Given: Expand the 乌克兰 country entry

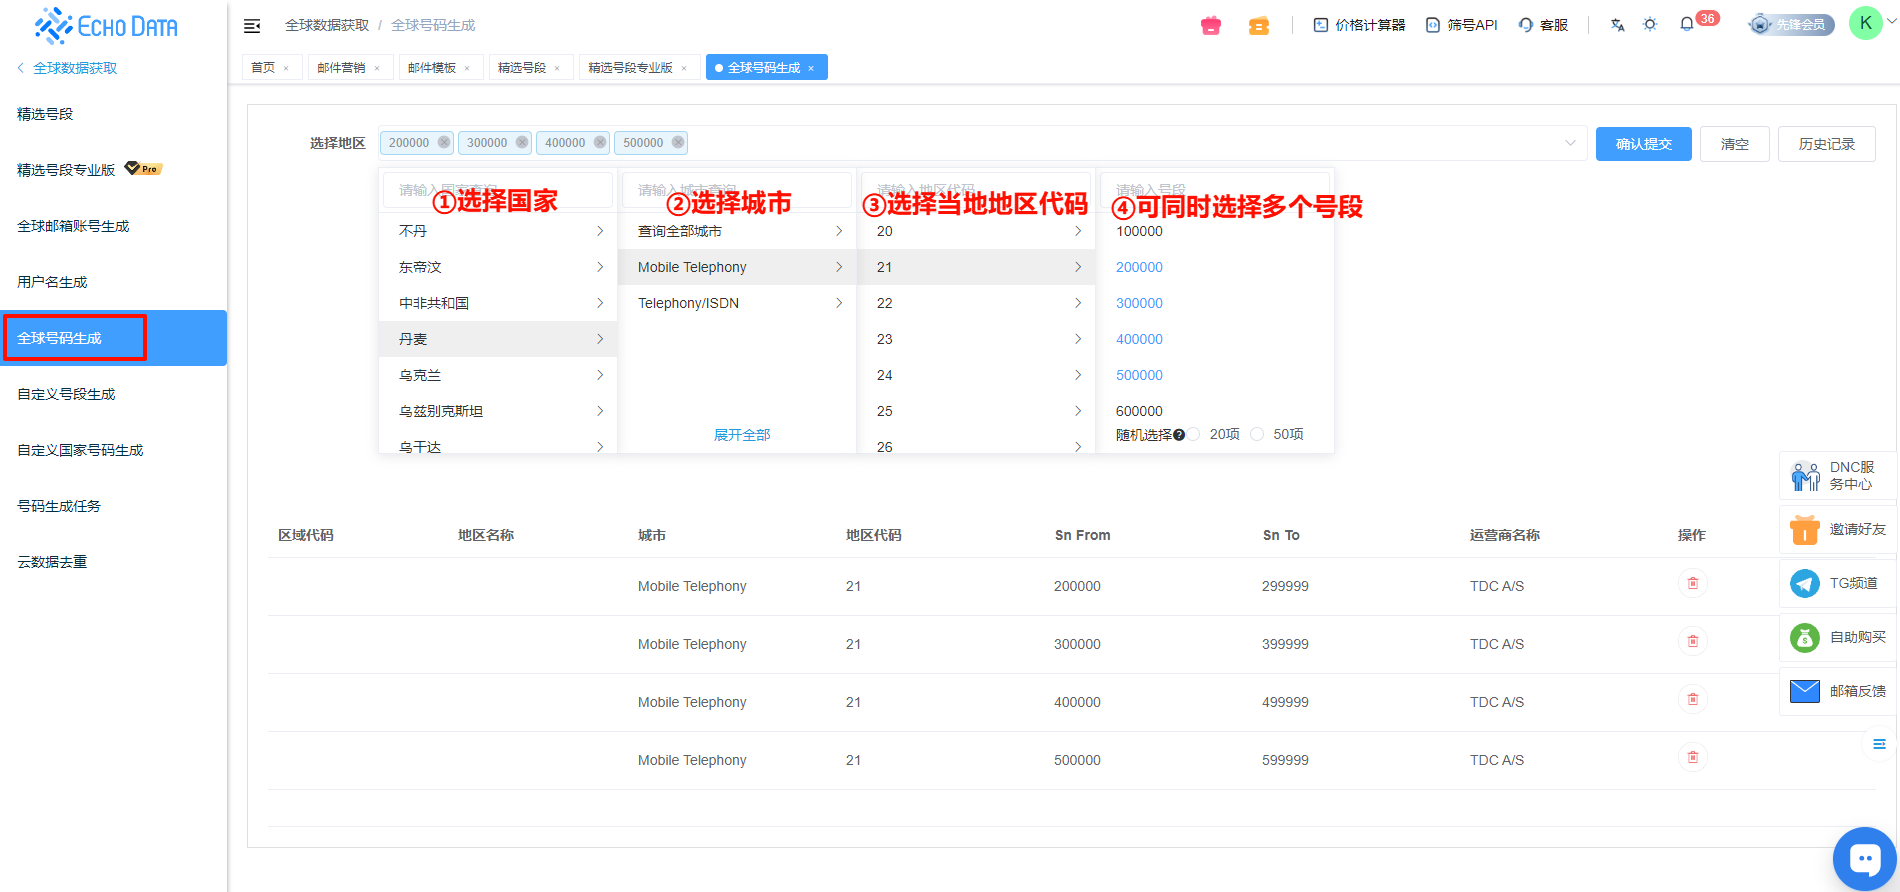Looking at the screenshot, I should (x=498, y=375).
